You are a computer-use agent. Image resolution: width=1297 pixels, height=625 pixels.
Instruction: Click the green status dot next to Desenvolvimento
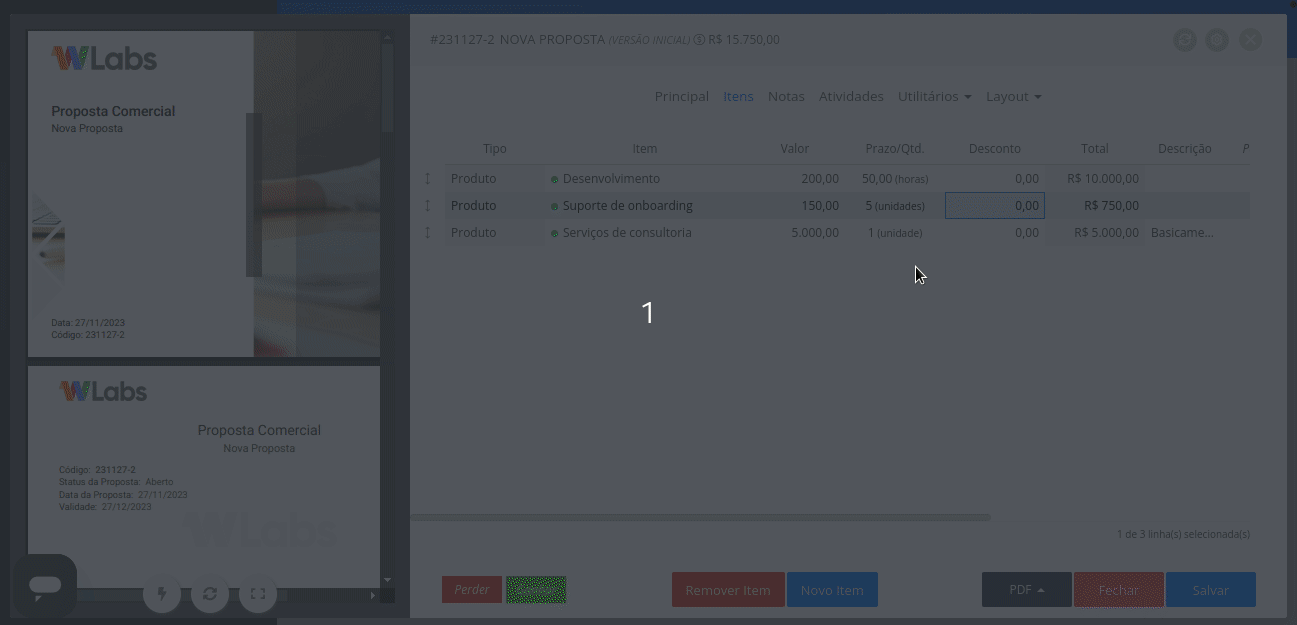click(554, 178)
